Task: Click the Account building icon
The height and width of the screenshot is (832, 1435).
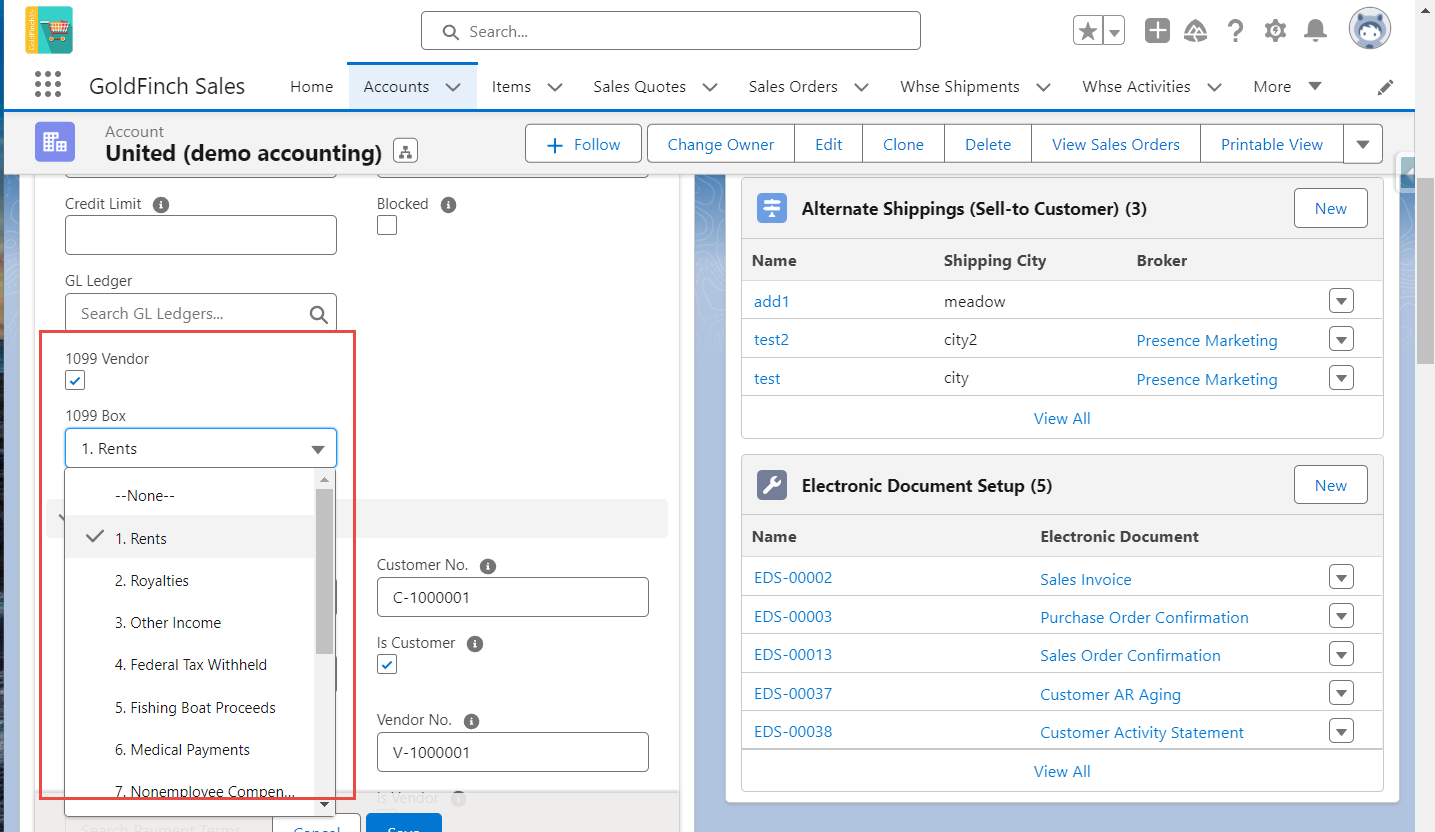Action: pyautogui.click(x=55, y=142)
